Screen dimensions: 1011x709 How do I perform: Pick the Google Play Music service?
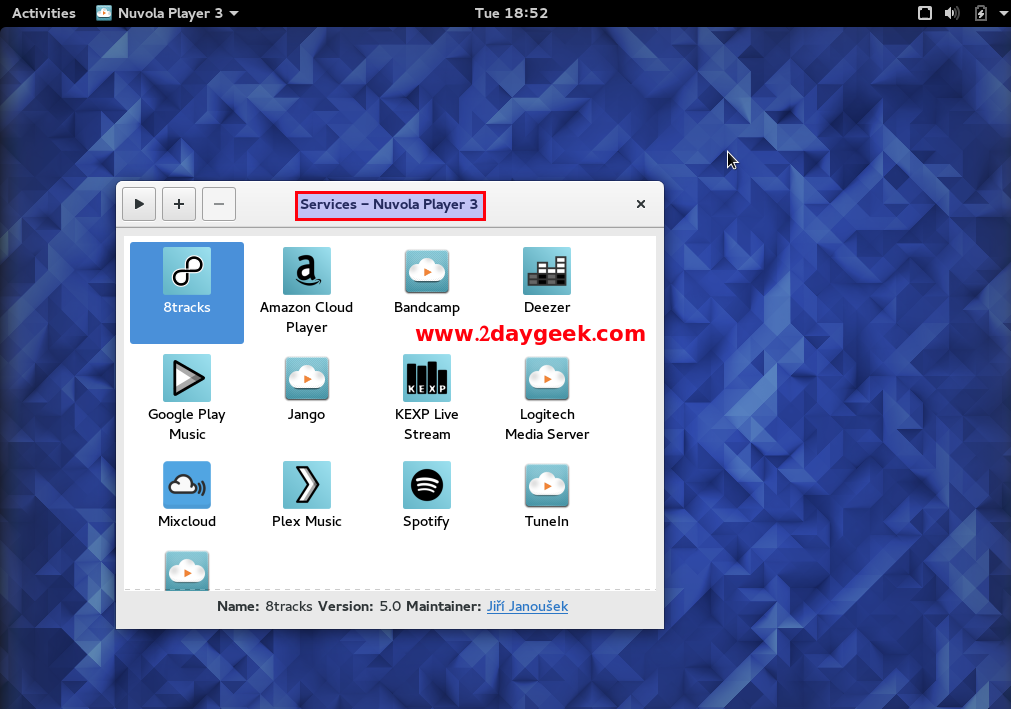pyautogui.click(x=187, y=379)
